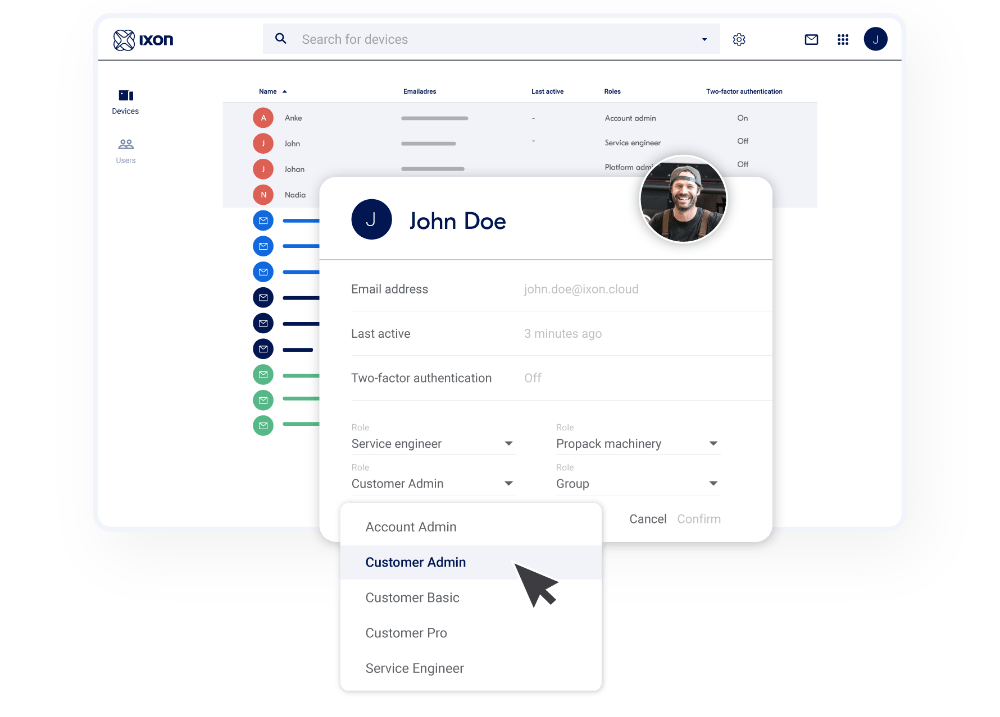Screen dimensions: 1000x717
Task: Open the mail envelope icon in header
Action: click(811, 40)
